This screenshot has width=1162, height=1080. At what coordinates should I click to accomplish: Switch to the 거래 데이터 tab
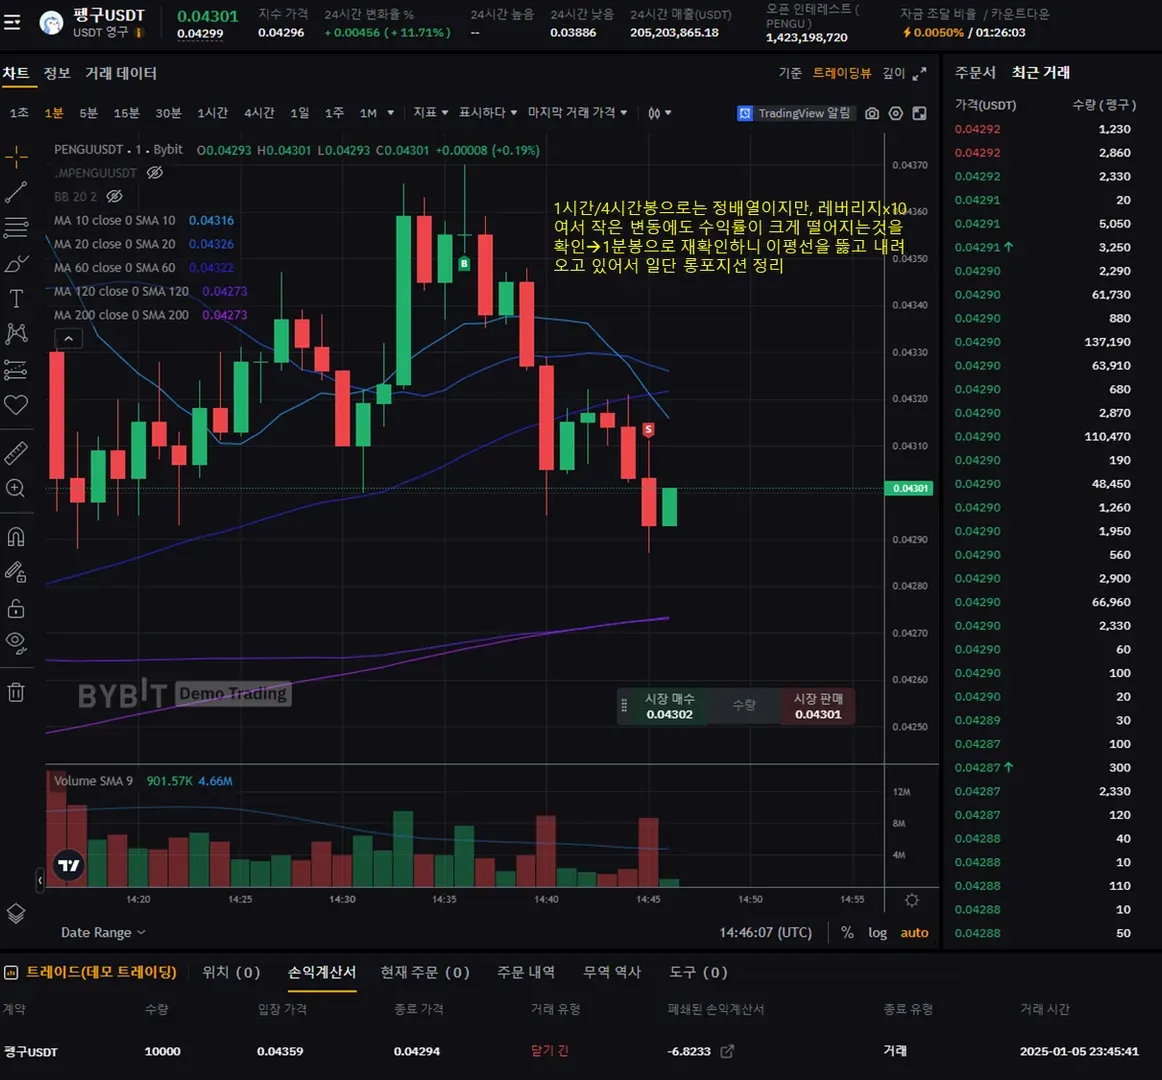click(x=121, y=73)
